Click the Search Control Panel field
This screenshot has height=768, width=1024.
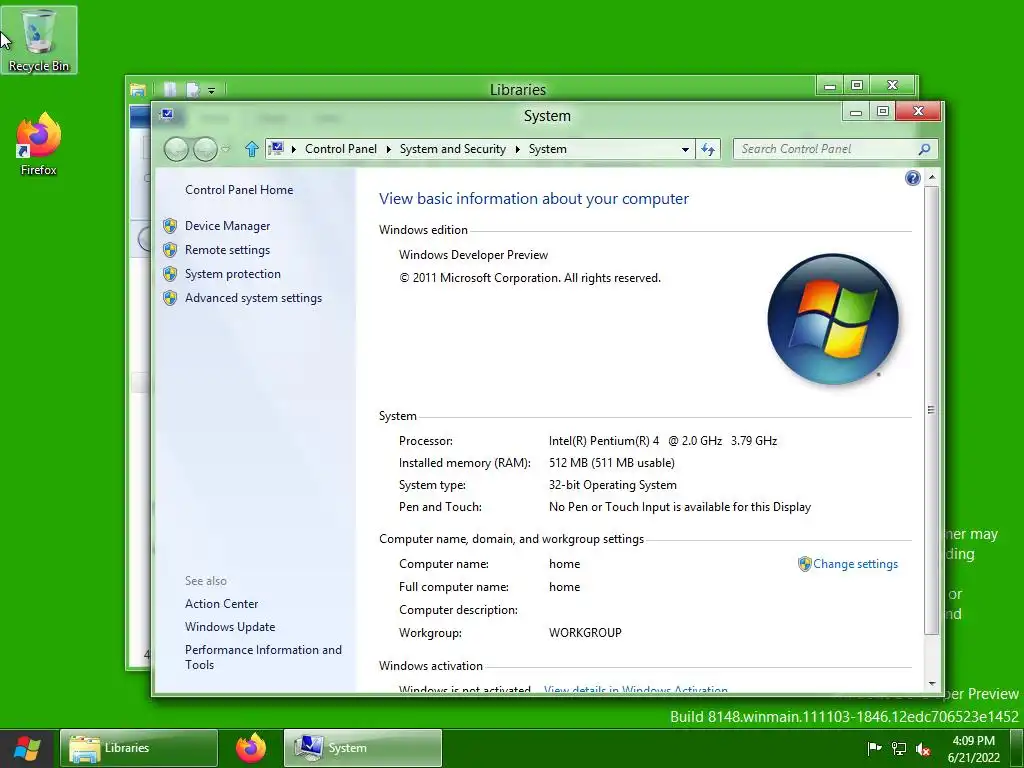[x=835, y=150]
